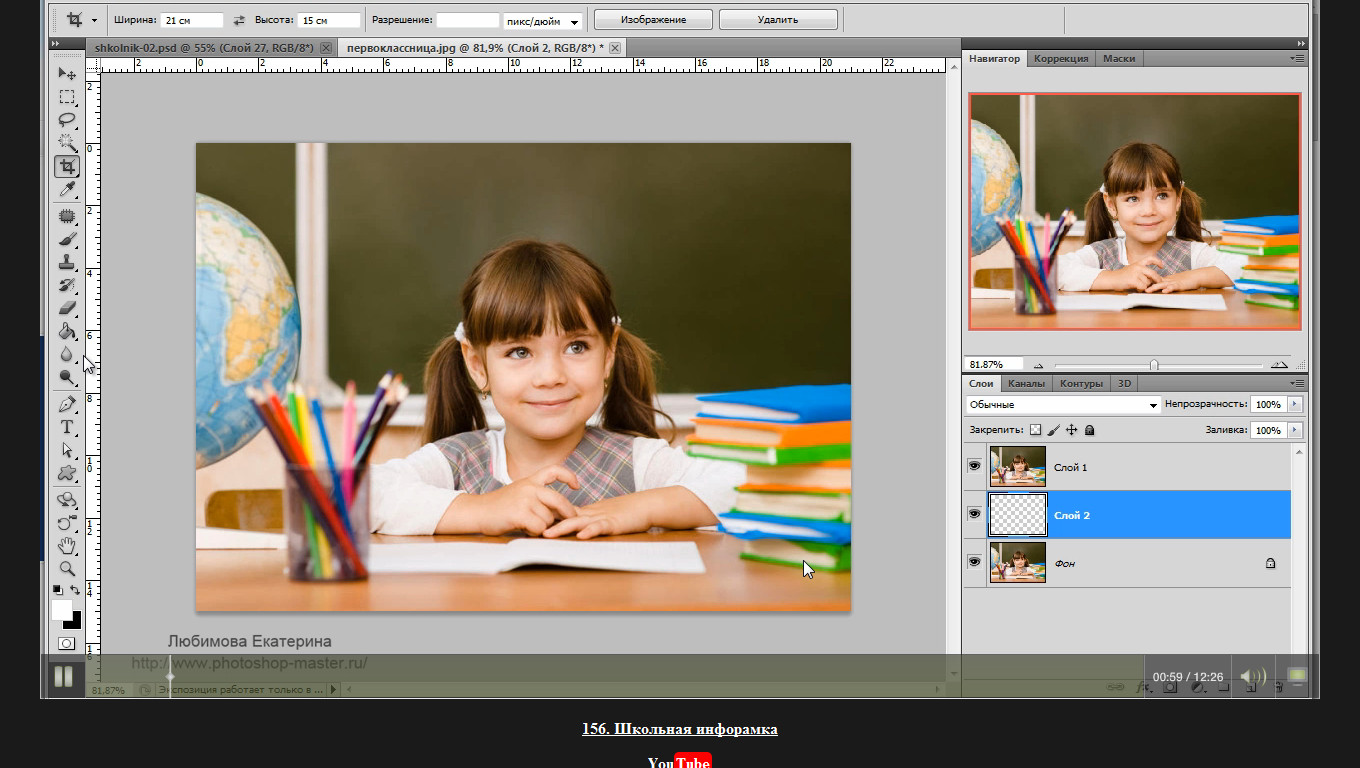Screen dimensions: 1360x768
Task: Open the Обычные blend mode dropdown
Action: (x=1063, y=405)
